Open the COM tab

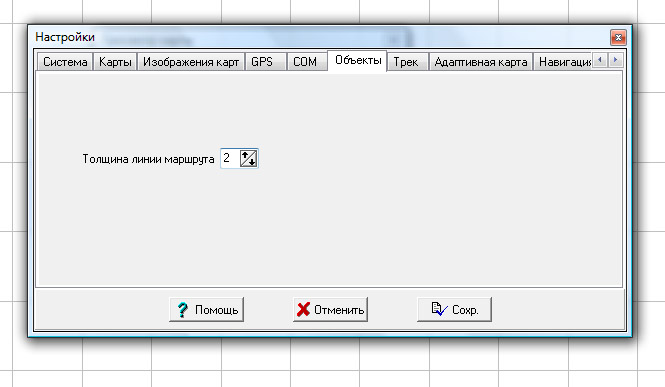[x=307, y=62]
